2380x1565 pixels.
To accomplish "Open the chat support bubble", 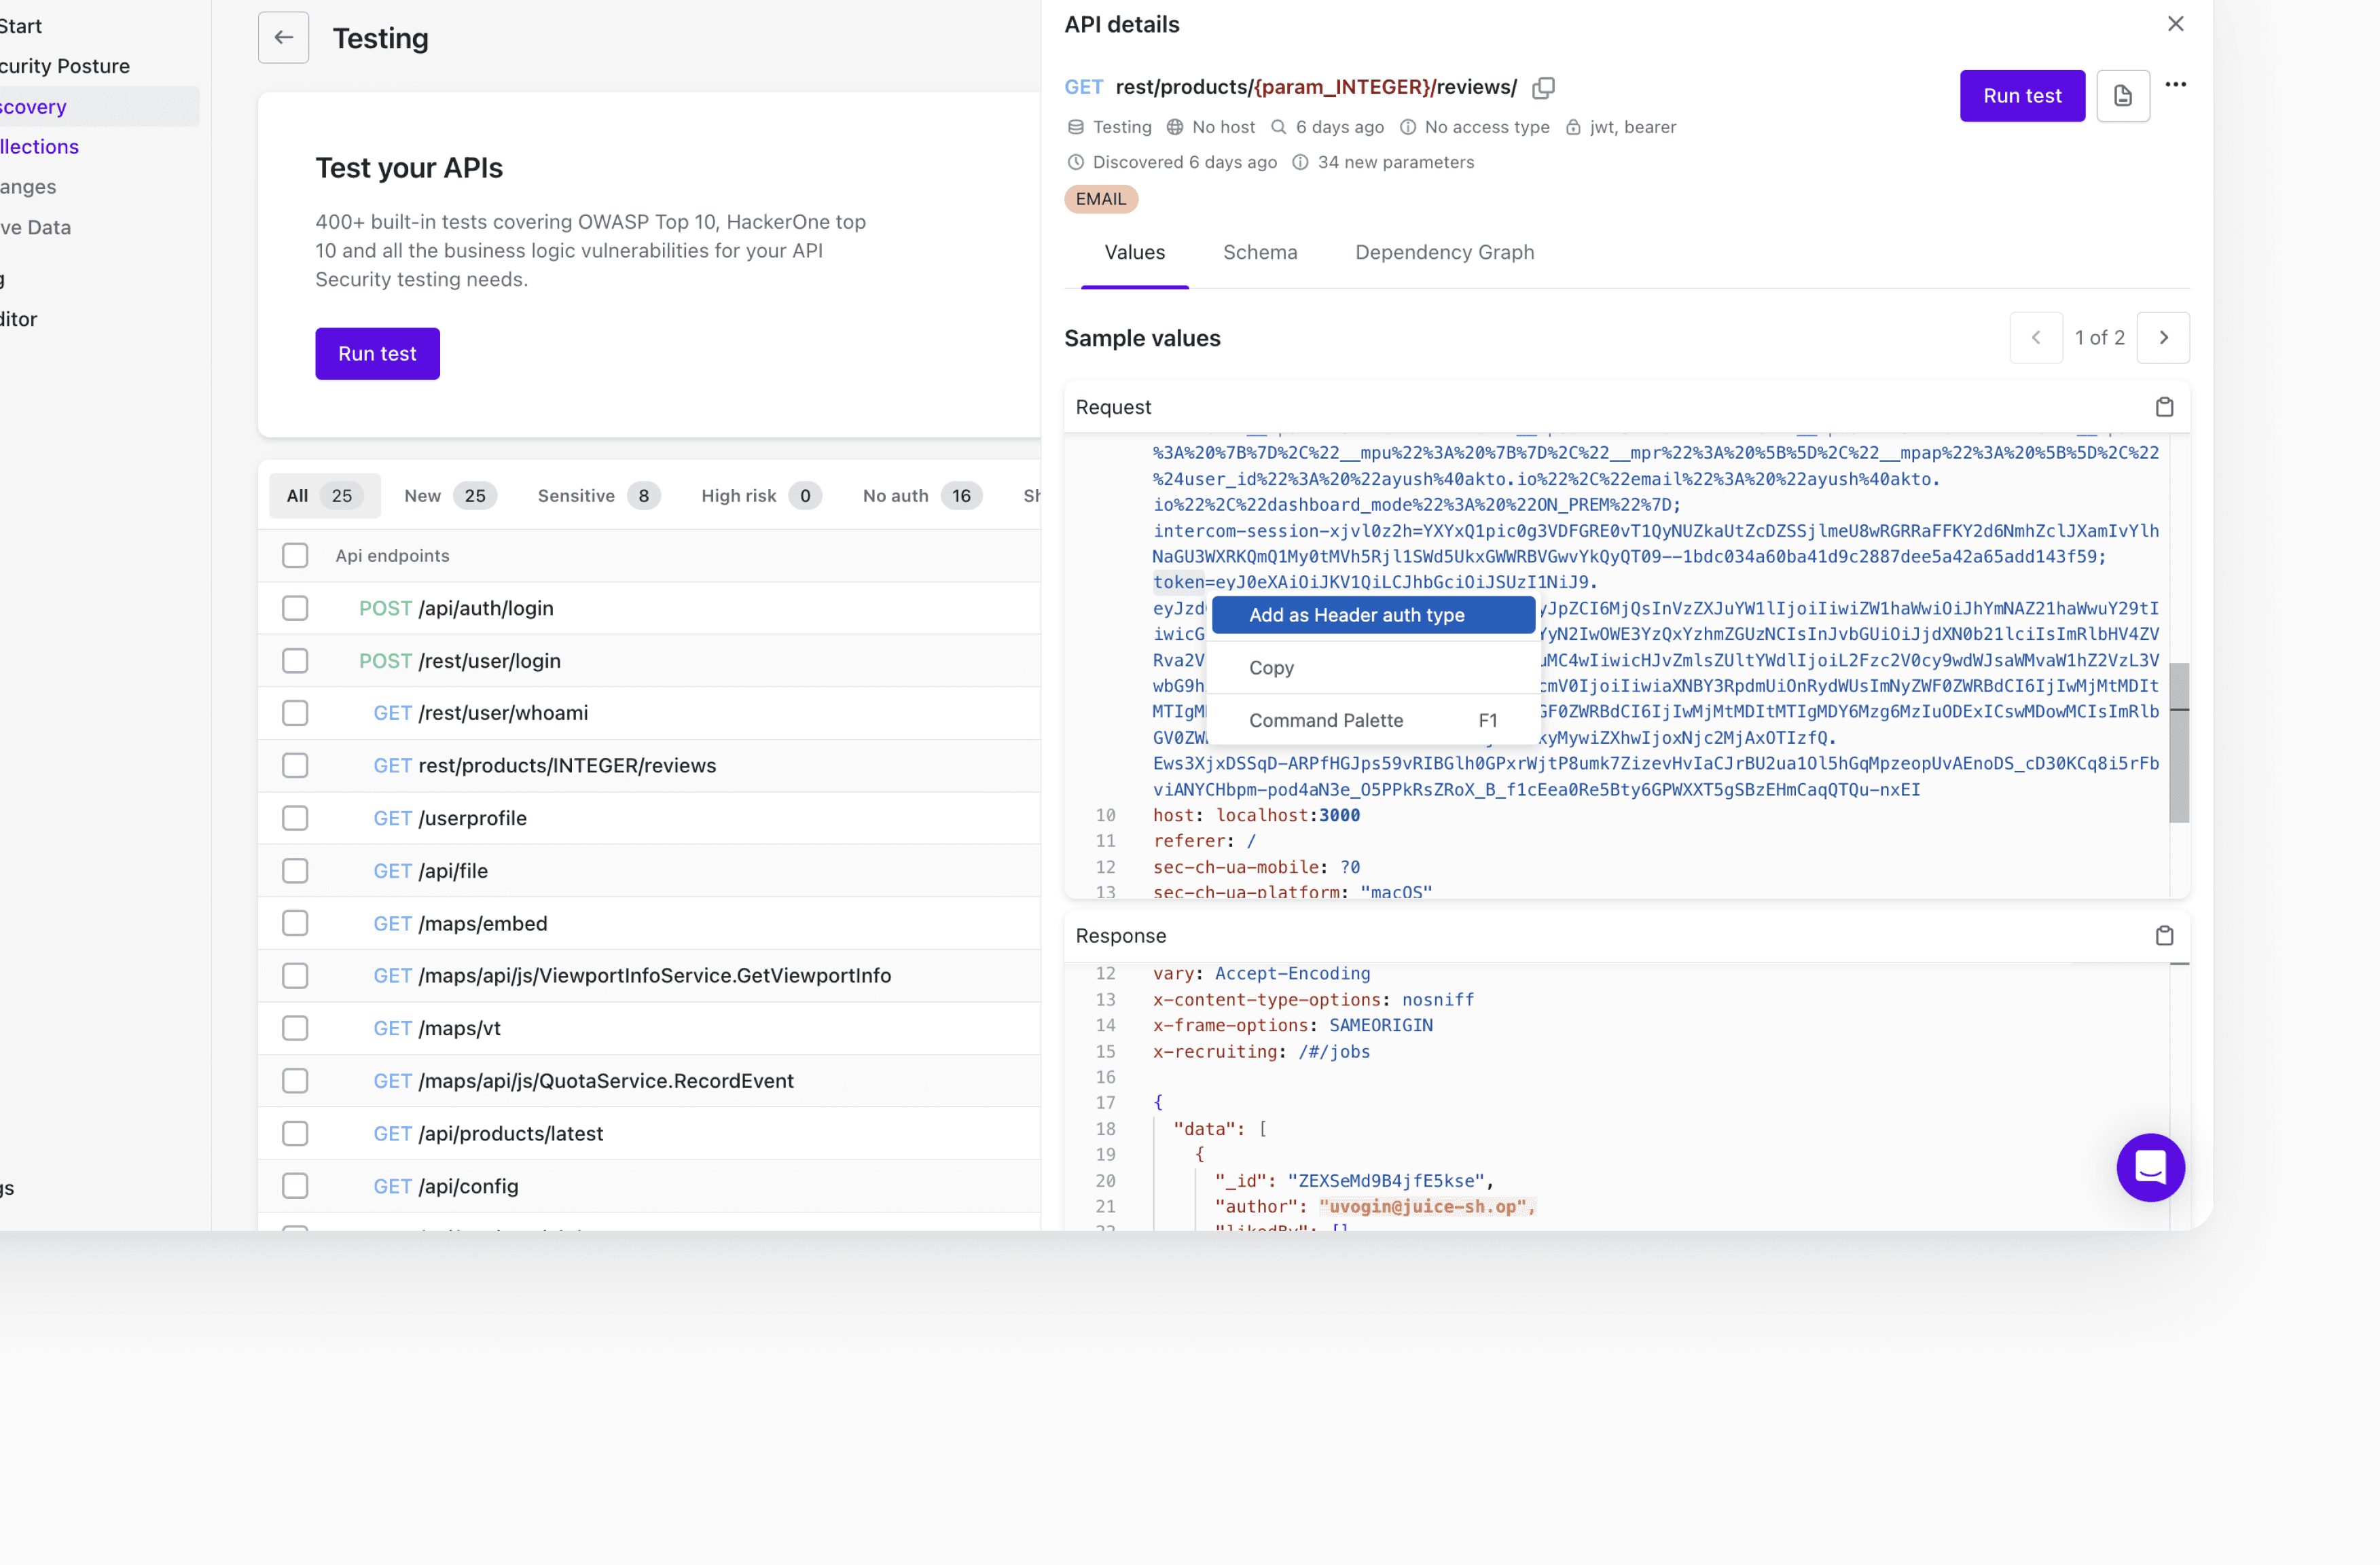I will pos(2150,1167).
